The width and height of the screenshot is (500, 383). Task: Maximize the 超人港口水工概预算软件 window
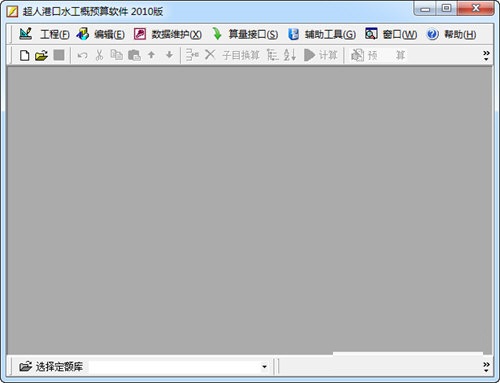coord(446,9)
